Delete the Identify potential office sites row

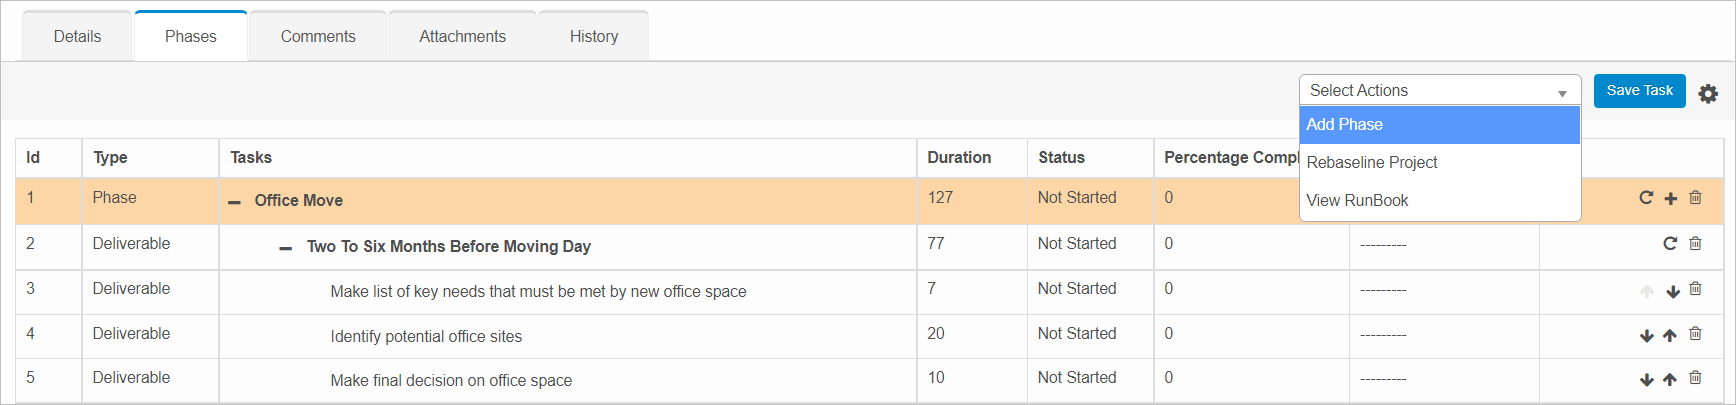click(x=1695, y=334)
